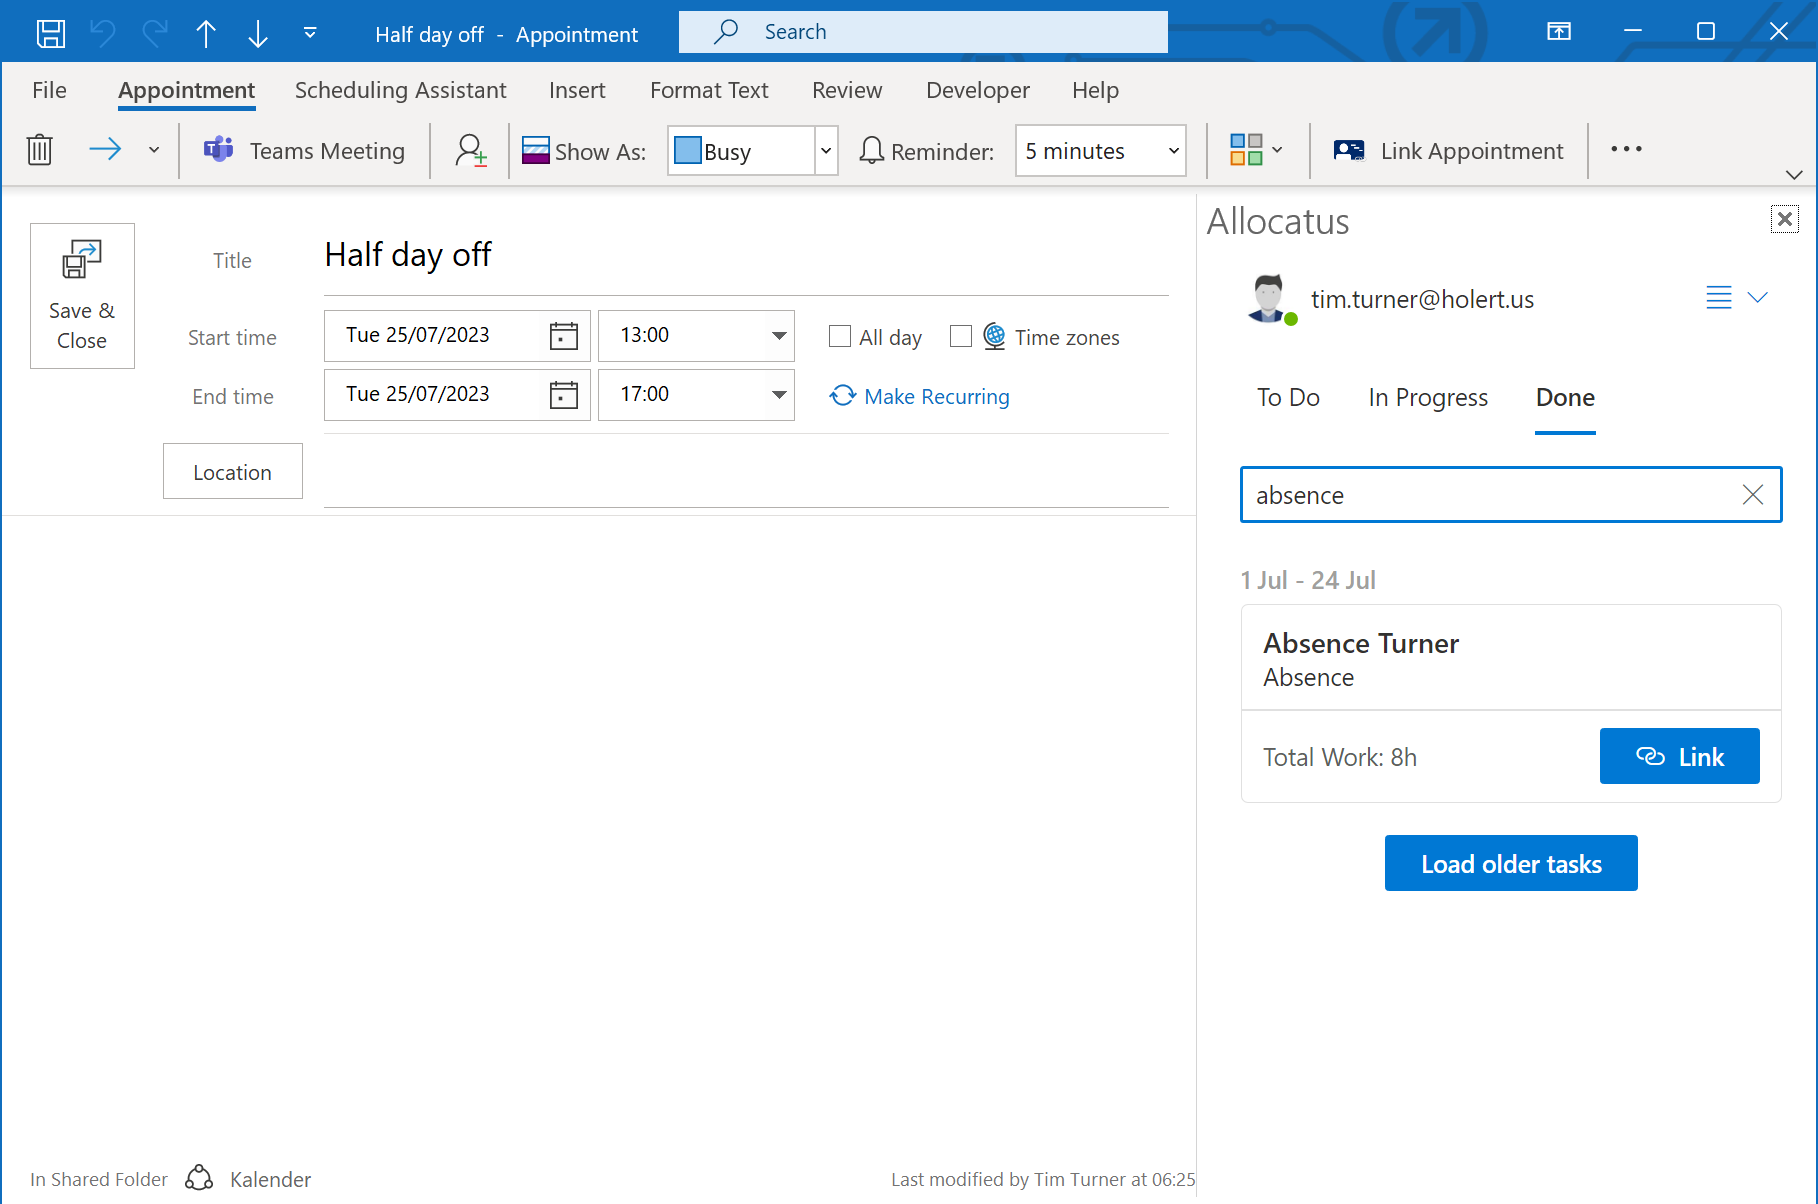Tick the All day checkbox

click(840, 337)
